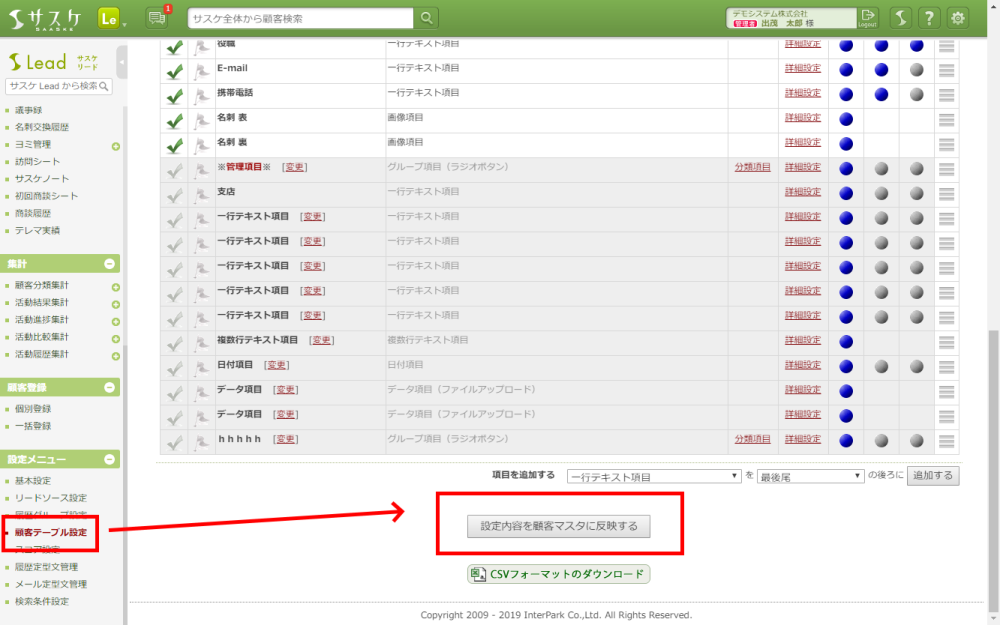Screen dimensions: 1000x625
Task: Click the search magnifier button in header
Action: click(427, 18)
